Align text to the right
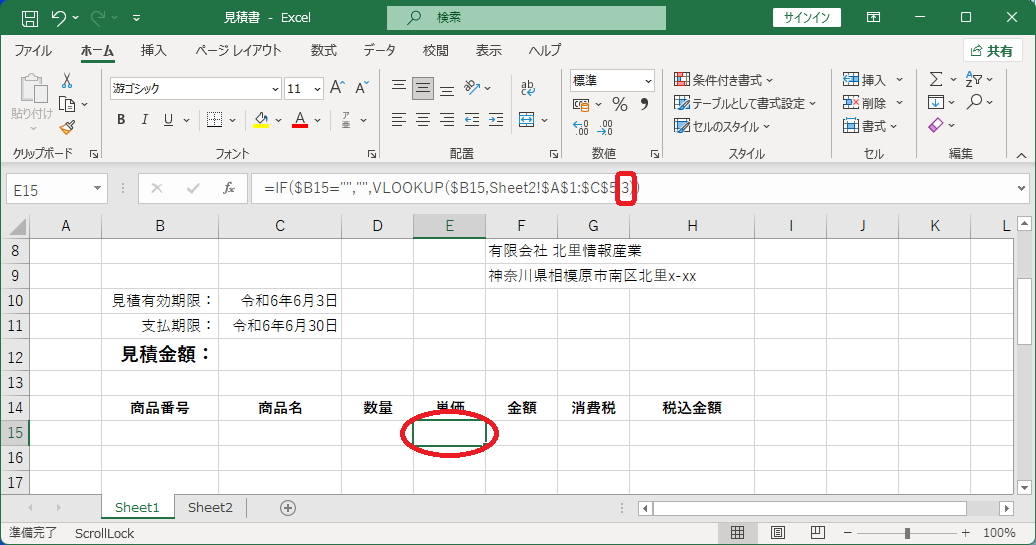This screenshot has width=1036, height=545. 447,120
